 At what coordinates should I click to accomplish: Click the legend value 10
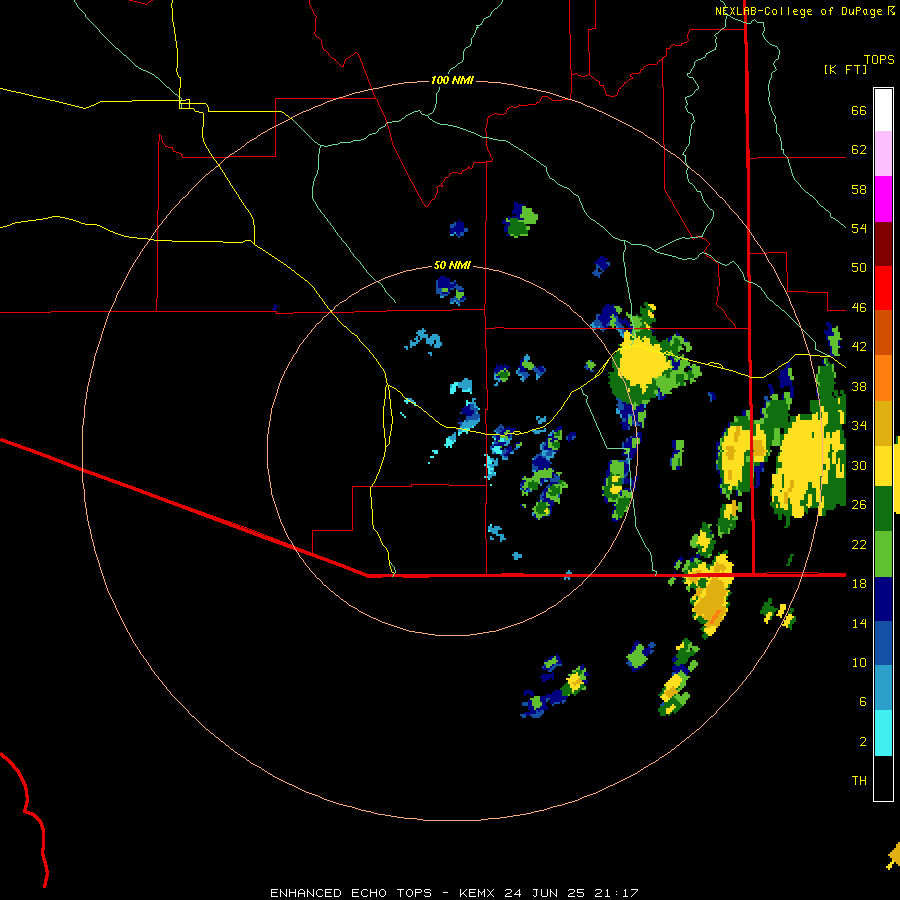[859, 662]
